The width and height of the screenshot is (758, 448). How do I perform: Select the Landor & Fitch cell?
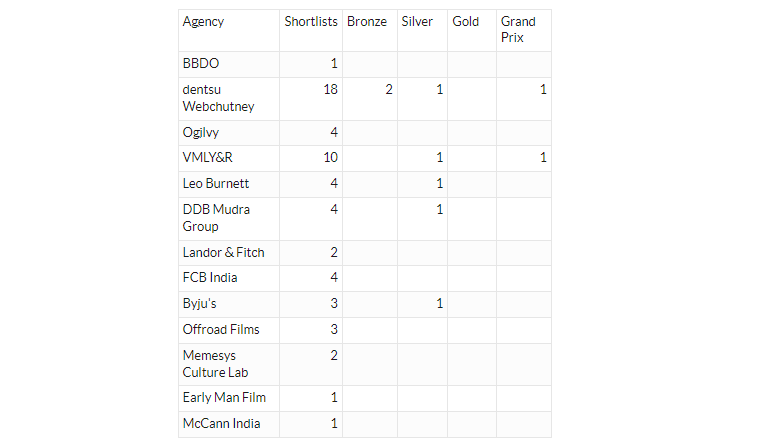point(229,253)
